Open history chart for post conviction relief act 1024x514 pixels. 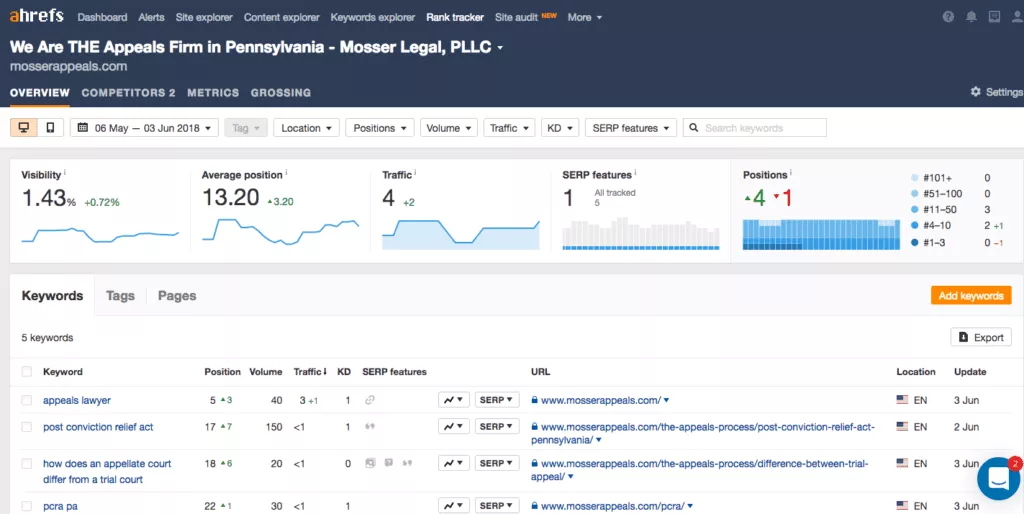click(454, 426)
